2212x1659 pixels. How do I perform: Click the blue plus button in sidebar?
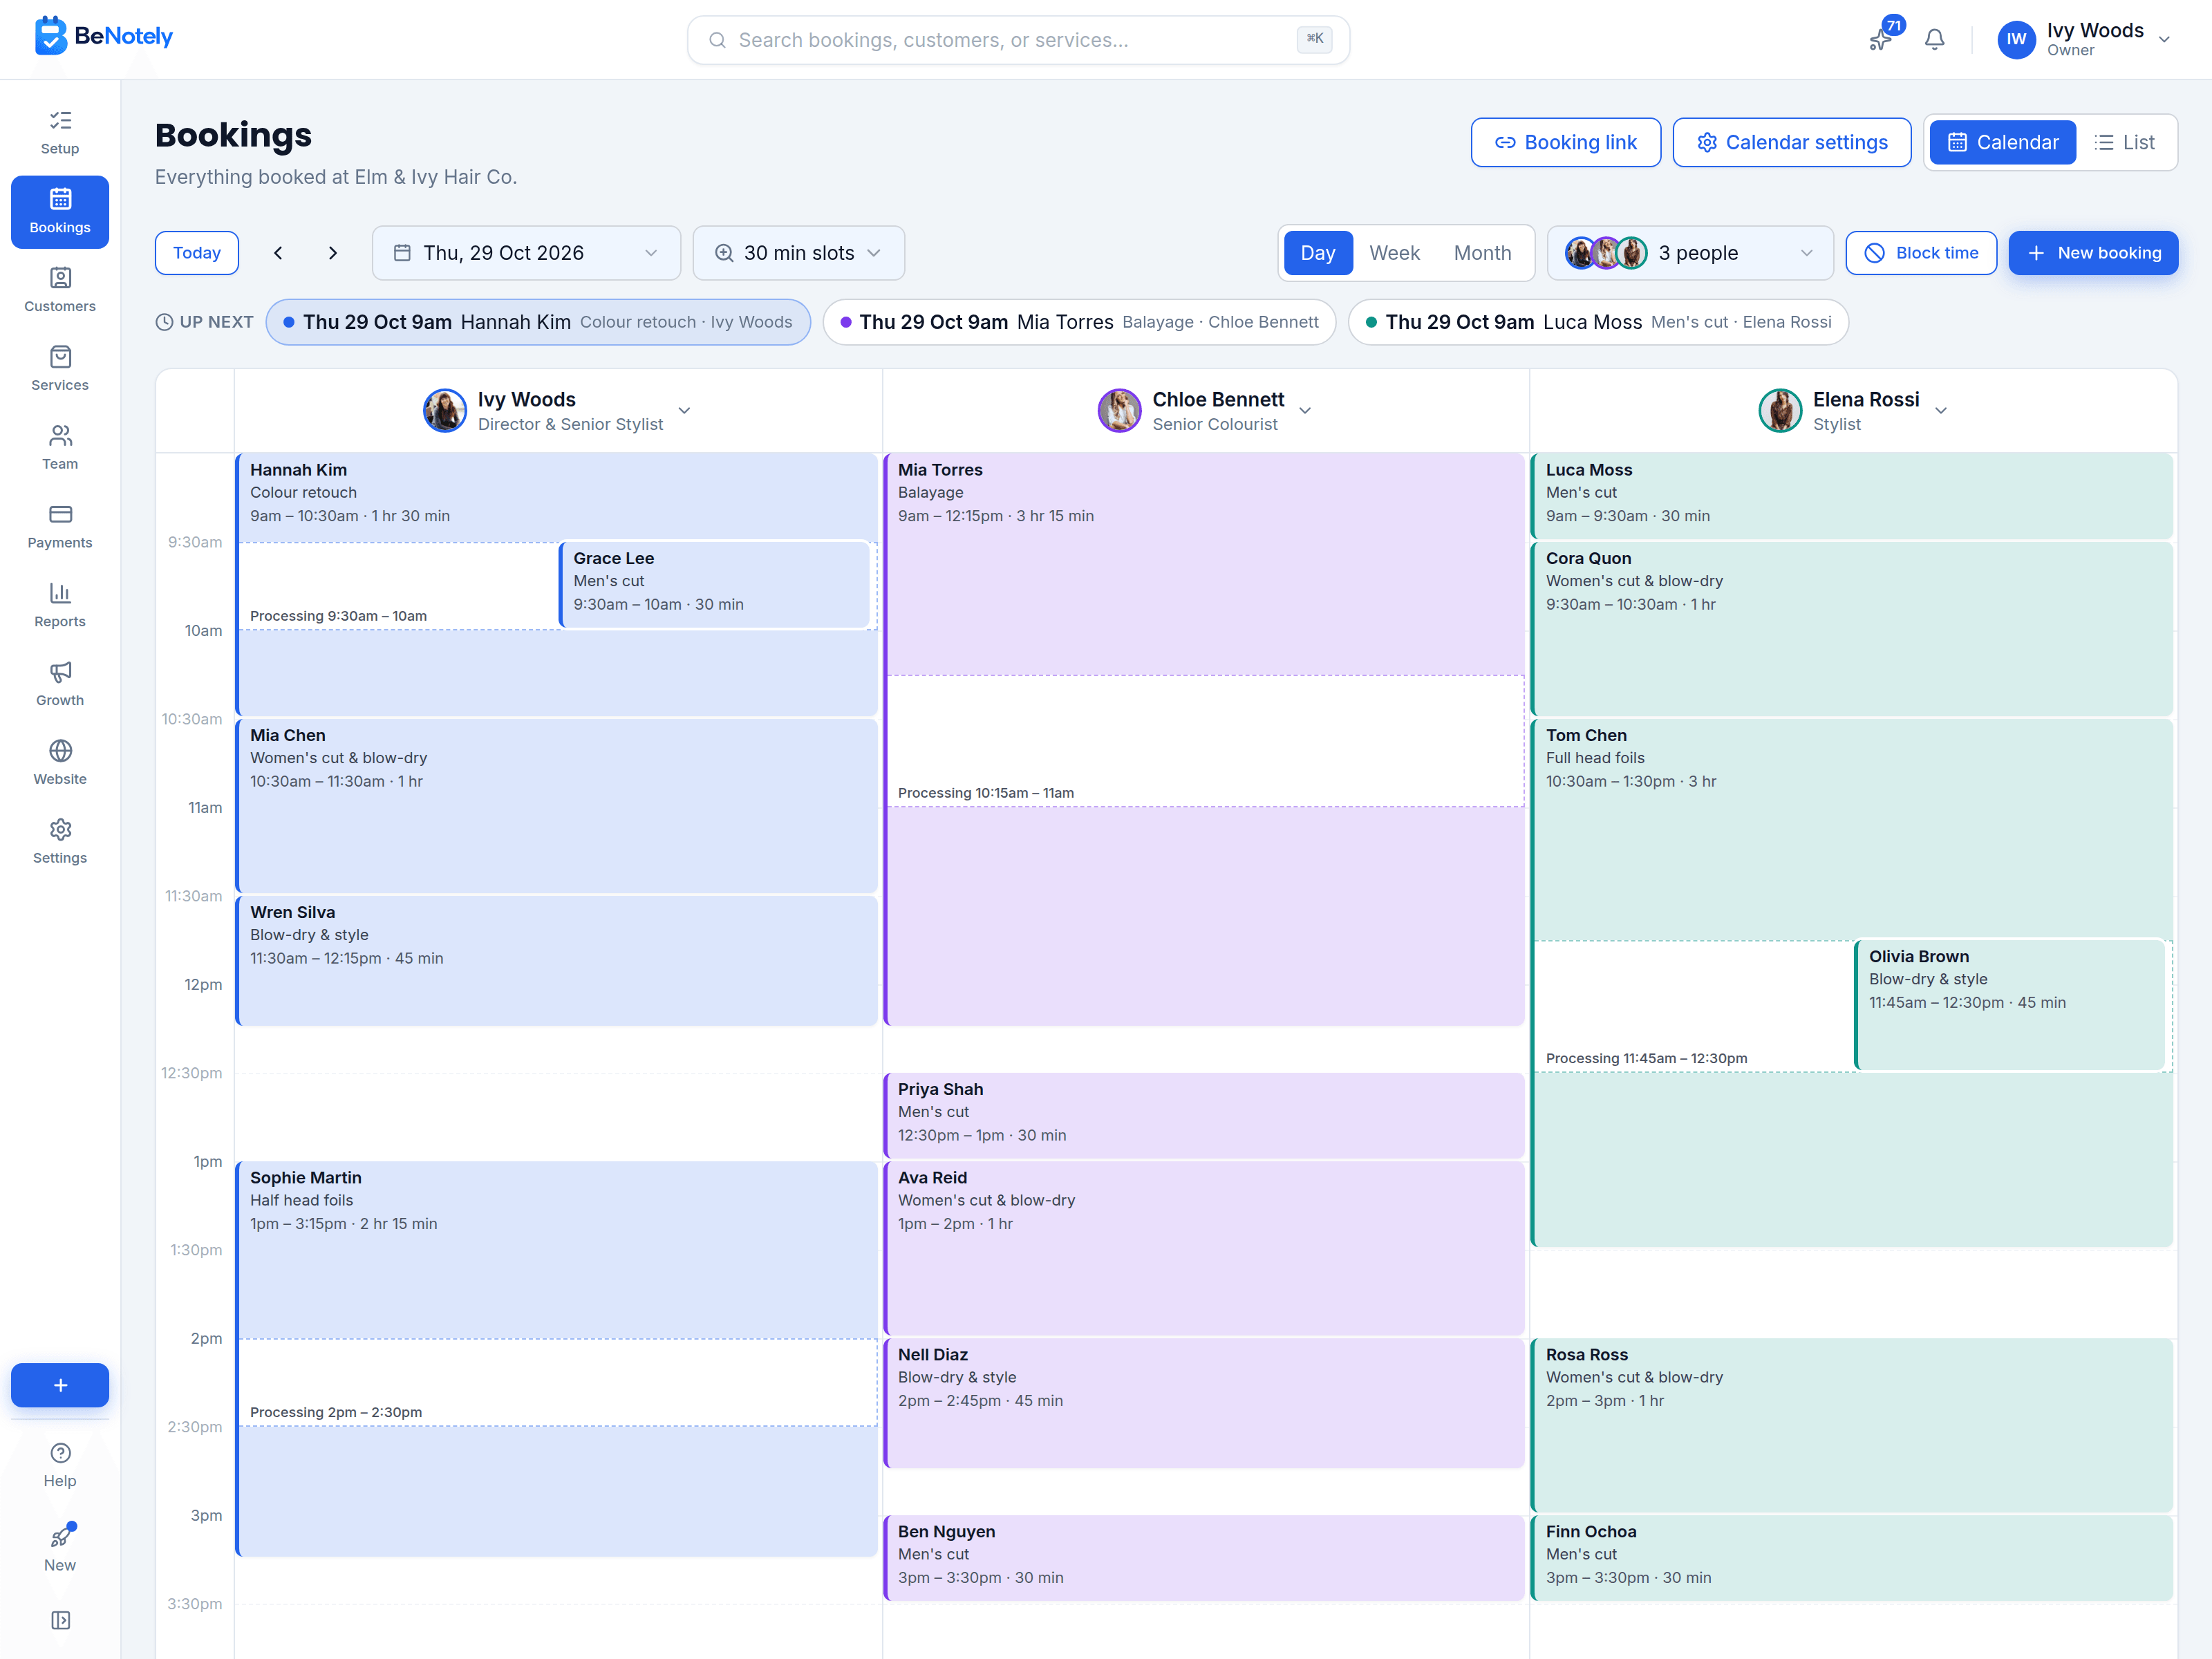point(60,1385)
